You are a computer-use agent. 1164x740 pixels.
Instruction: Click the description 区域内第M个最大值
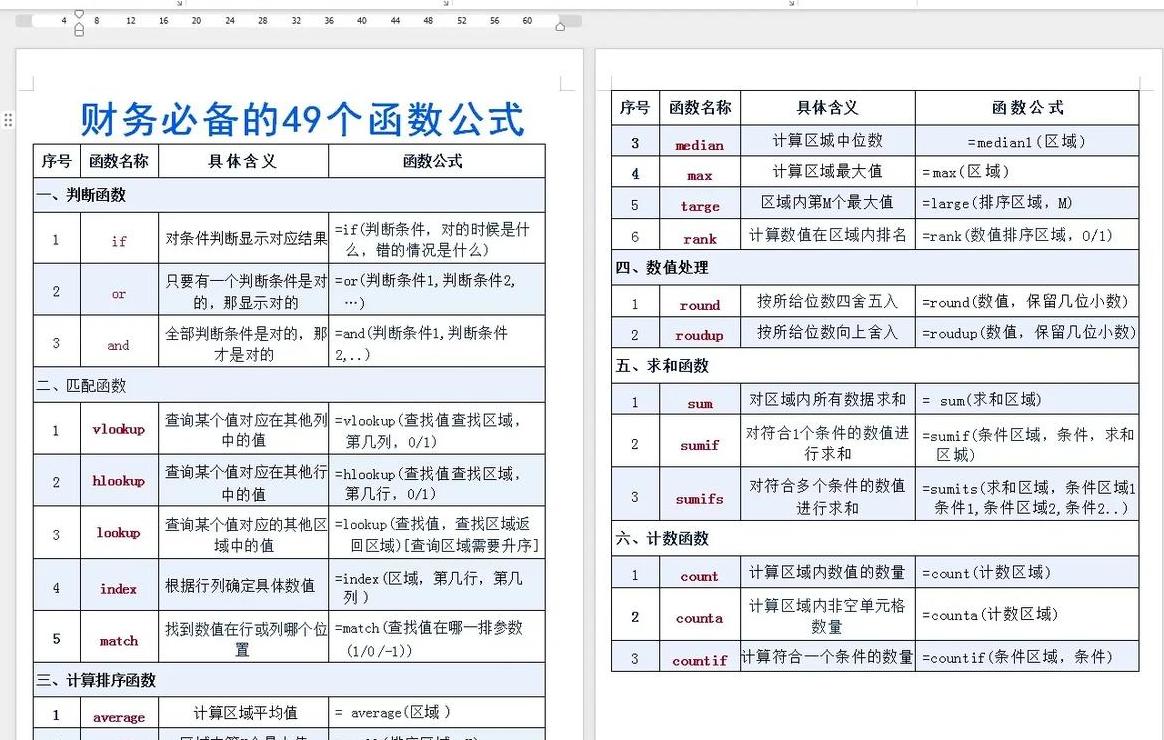click(x=827, y=202)
